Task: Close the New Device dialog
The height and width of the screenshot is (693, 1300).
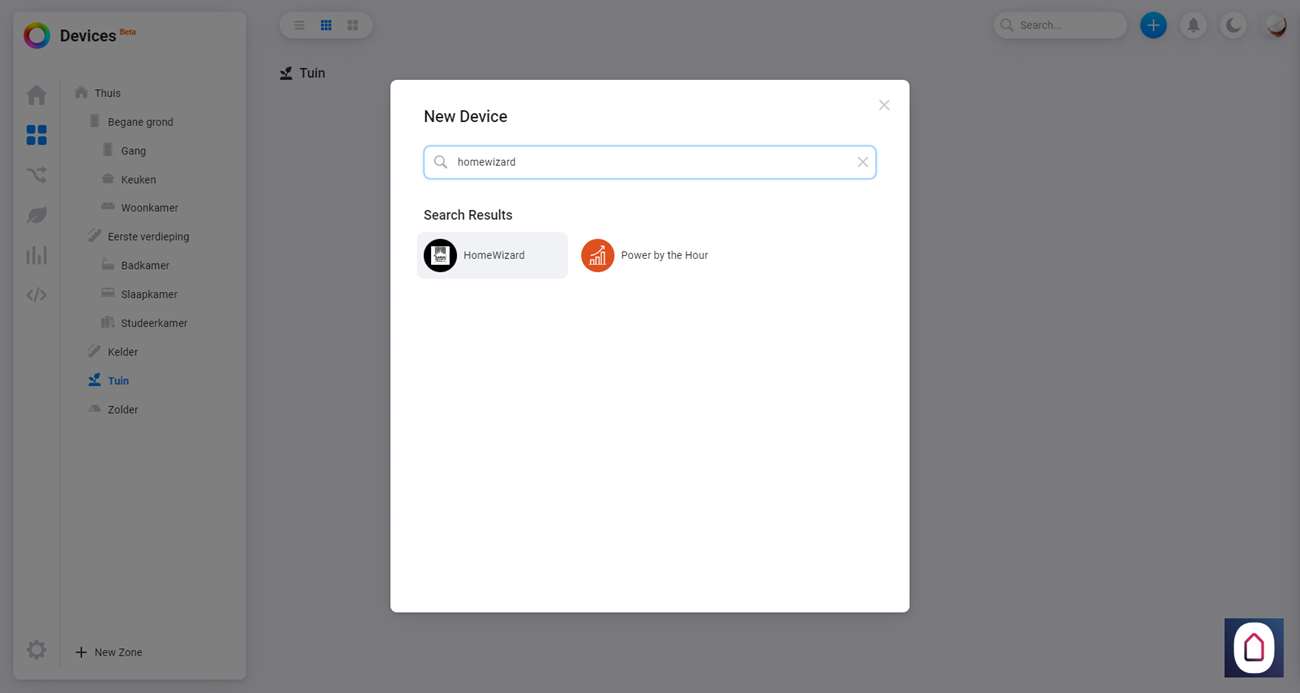Action: coord(884,105)
